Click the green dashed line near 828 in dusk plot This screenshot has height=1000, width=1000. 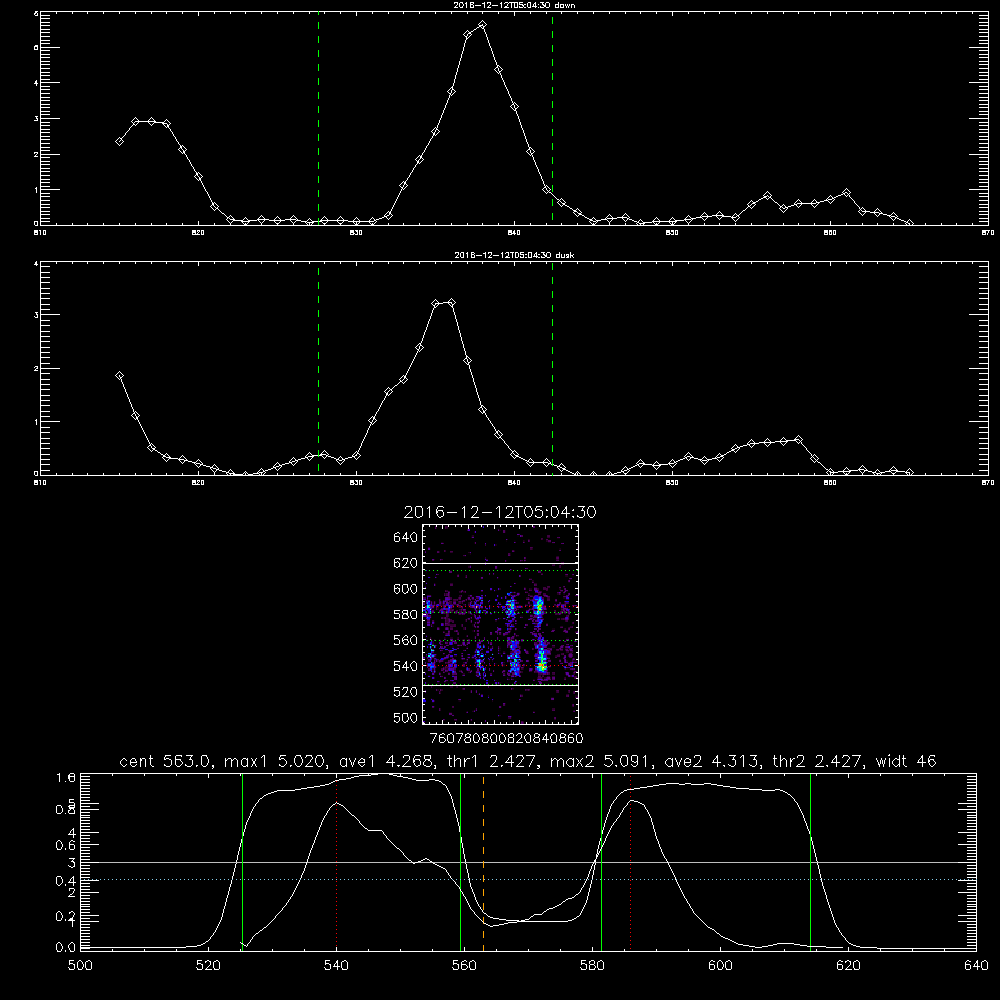(x=318, y=369)
